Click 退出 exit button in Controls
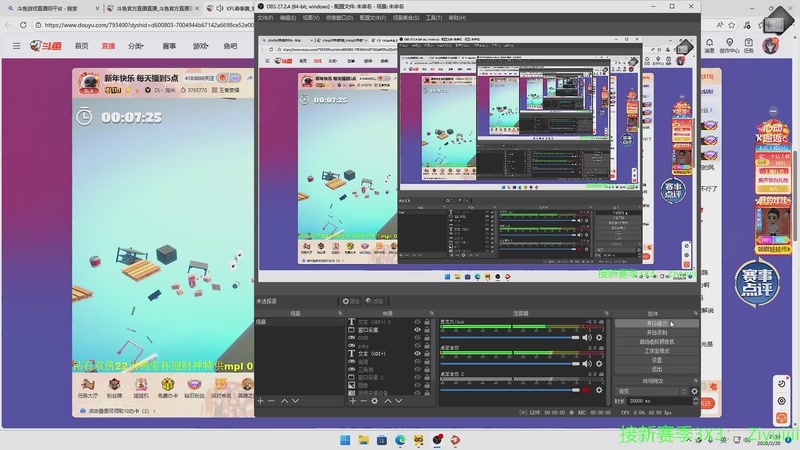 [657, 369]
